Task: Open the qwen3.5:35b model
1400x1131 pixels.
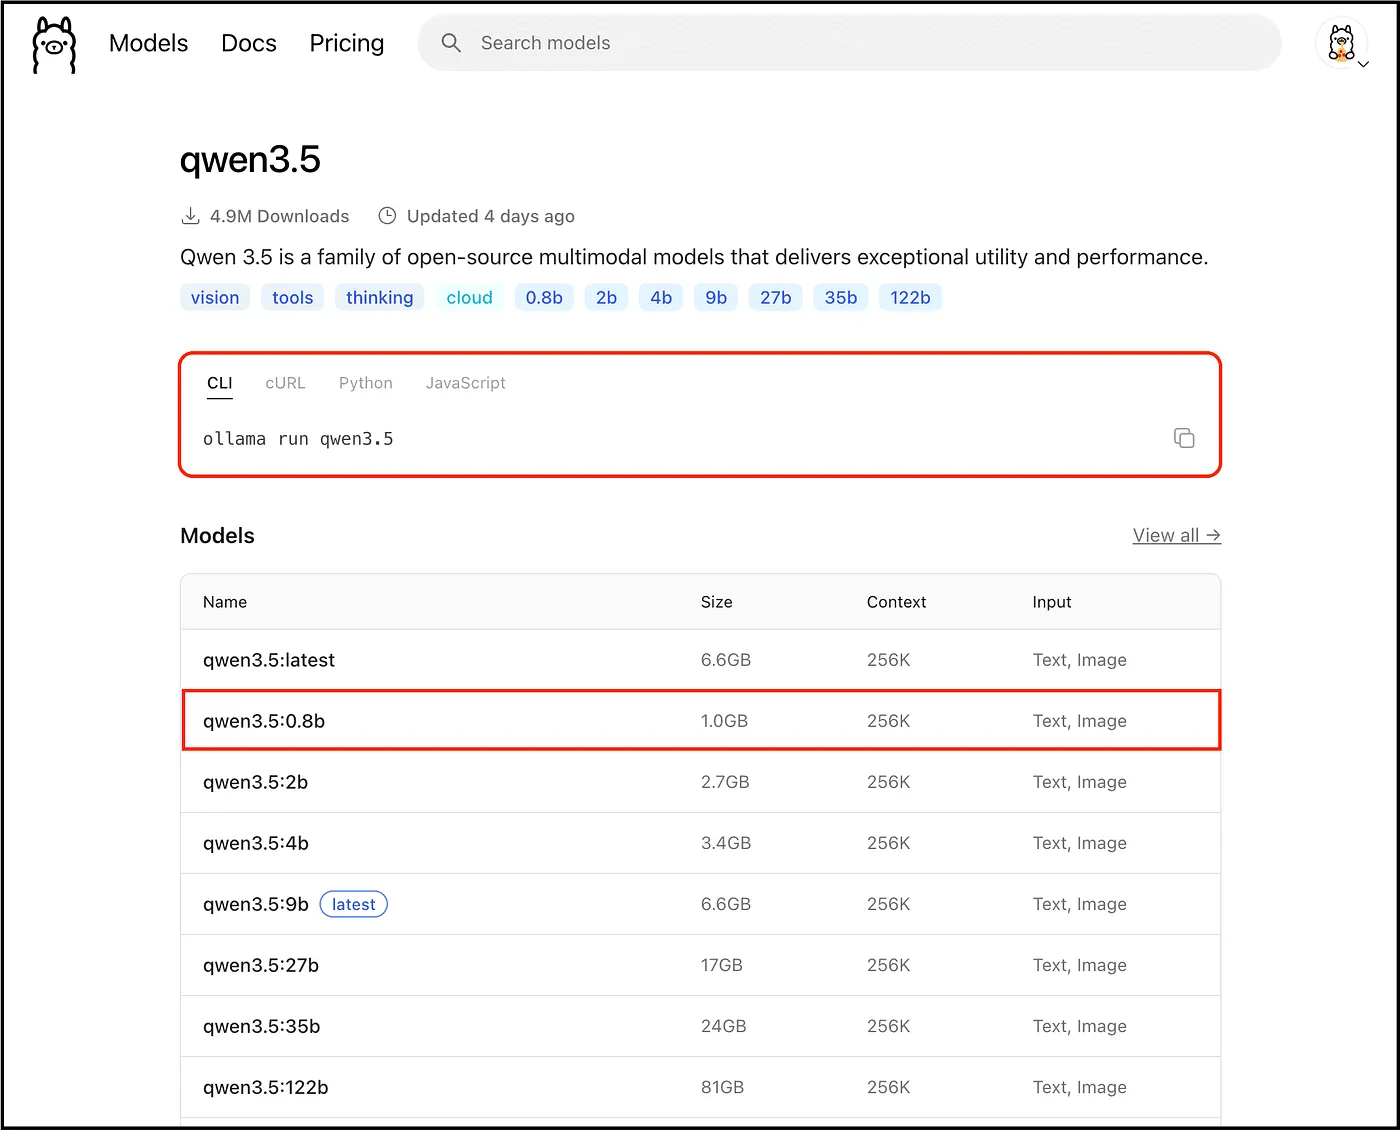Action: [x=262, y=1026]
